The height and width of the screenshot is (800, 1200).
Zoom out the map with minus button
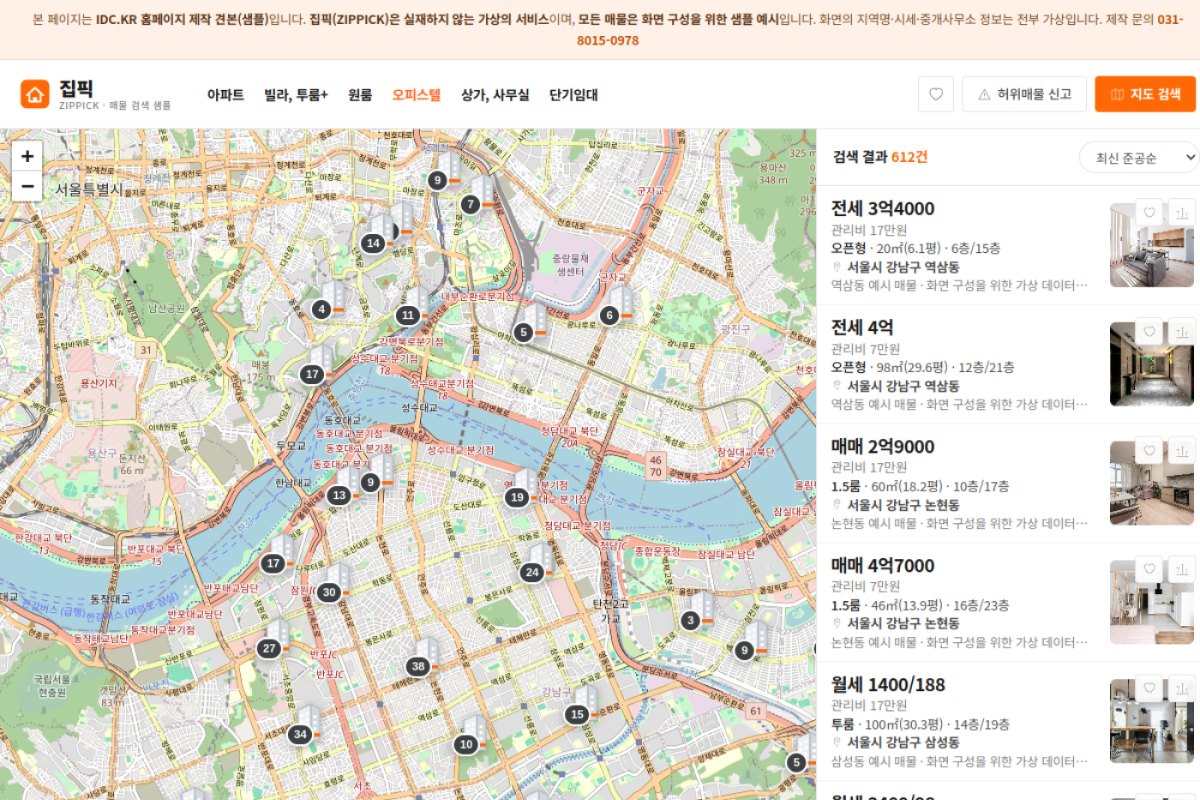pyautogui.click(x=27, y=186)
